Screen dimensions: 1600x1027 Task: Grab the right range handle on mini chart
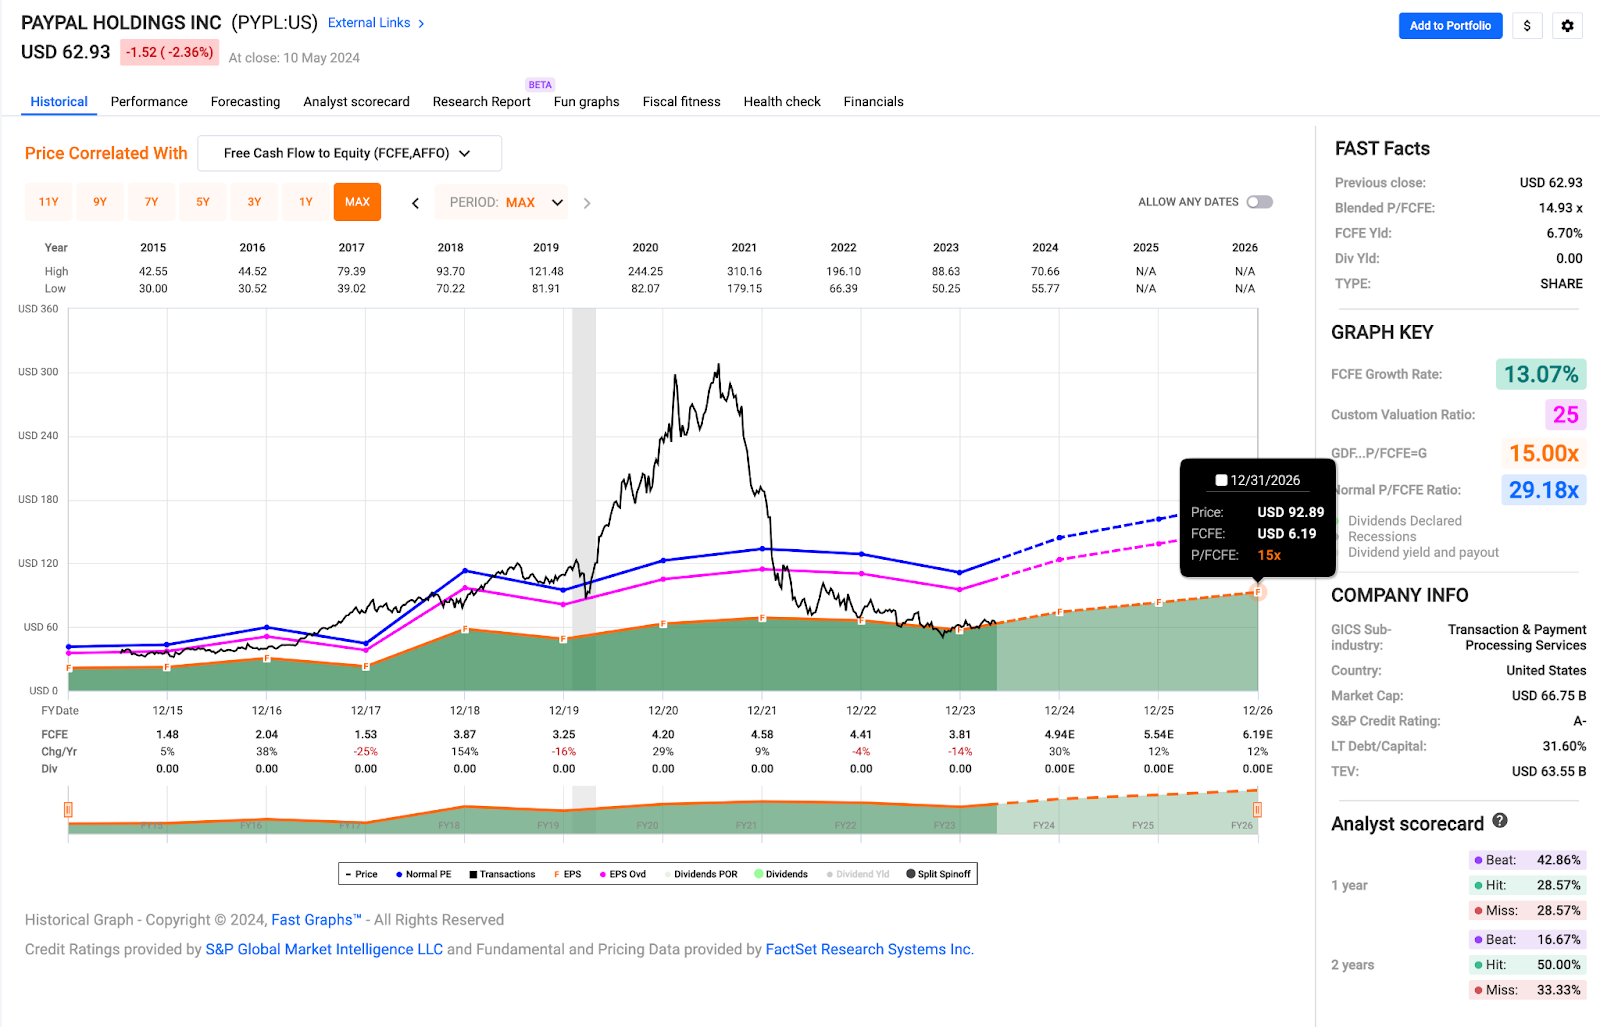point(1257,809)
